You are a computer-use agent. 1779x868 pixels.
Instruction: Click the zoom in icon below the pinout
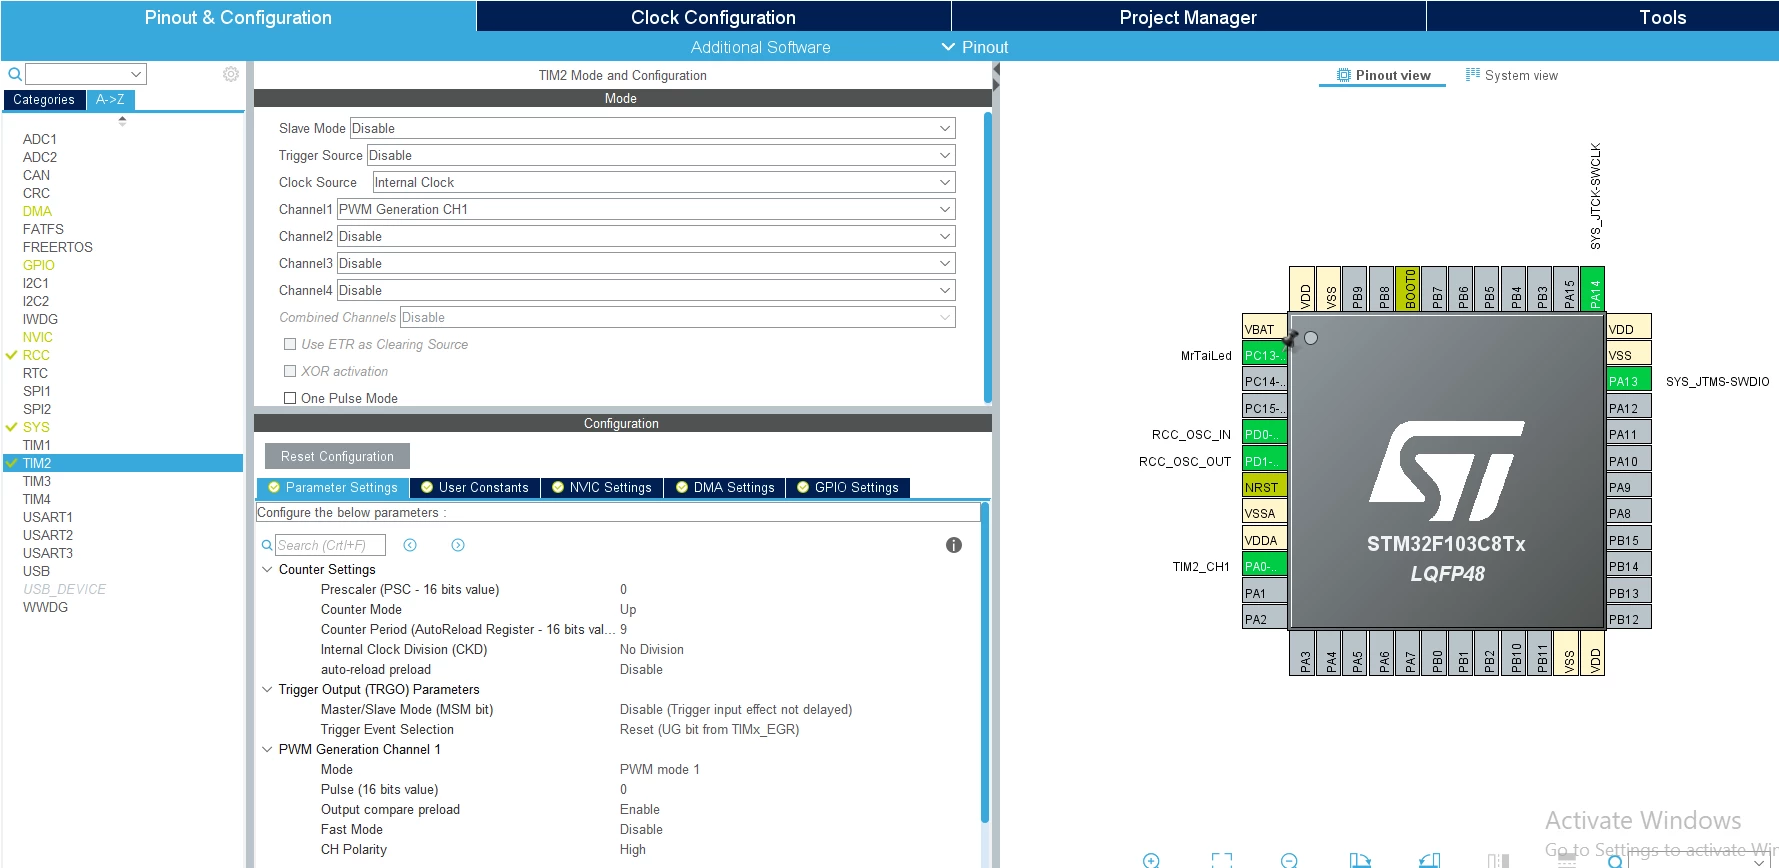click(1151, 860)
